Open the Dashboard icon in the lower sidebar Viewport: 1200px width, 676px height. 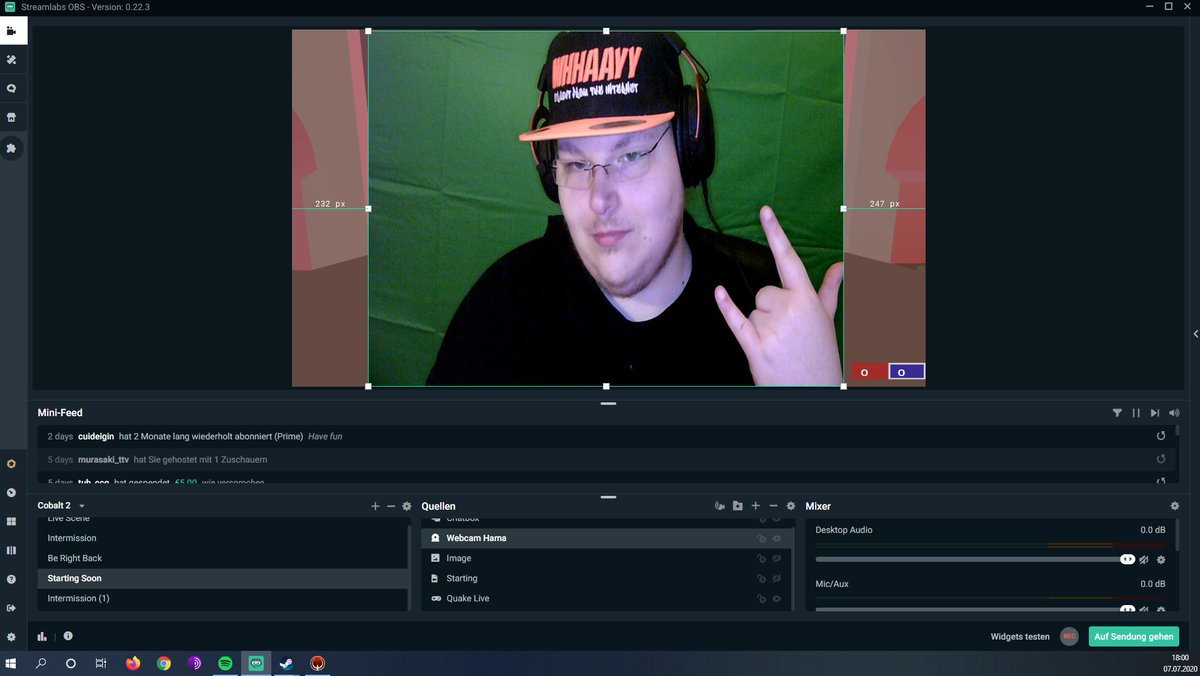(x=11, y=493)
